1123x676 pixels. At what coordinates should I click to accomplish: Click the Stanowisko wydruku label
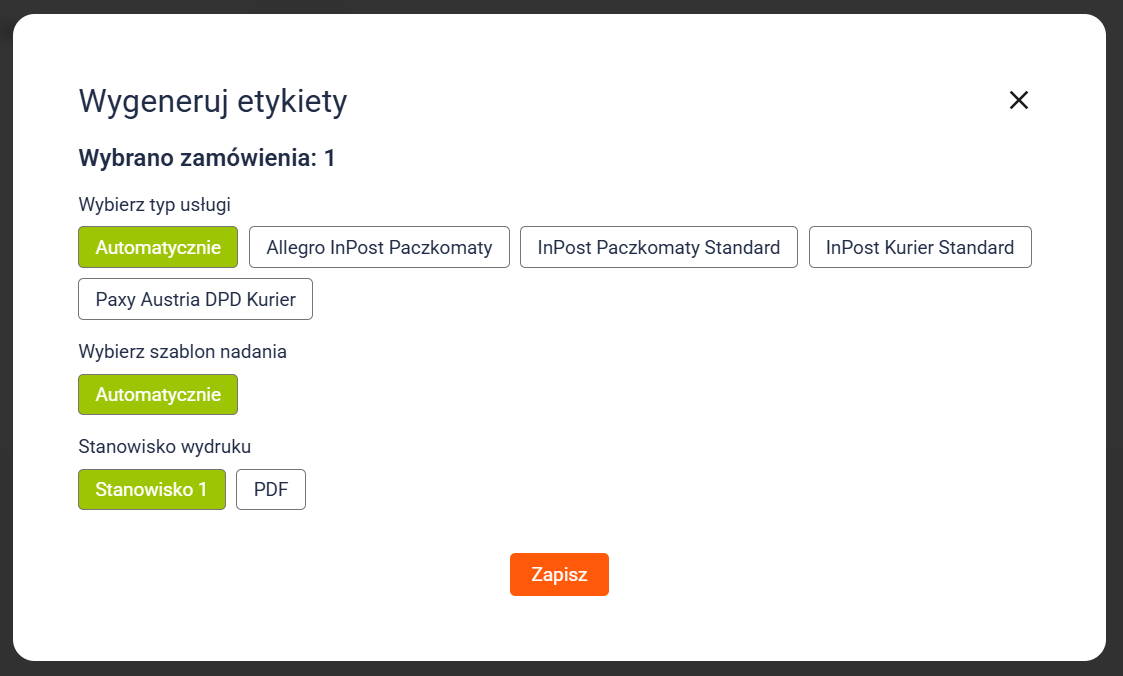tap(165, 447)
